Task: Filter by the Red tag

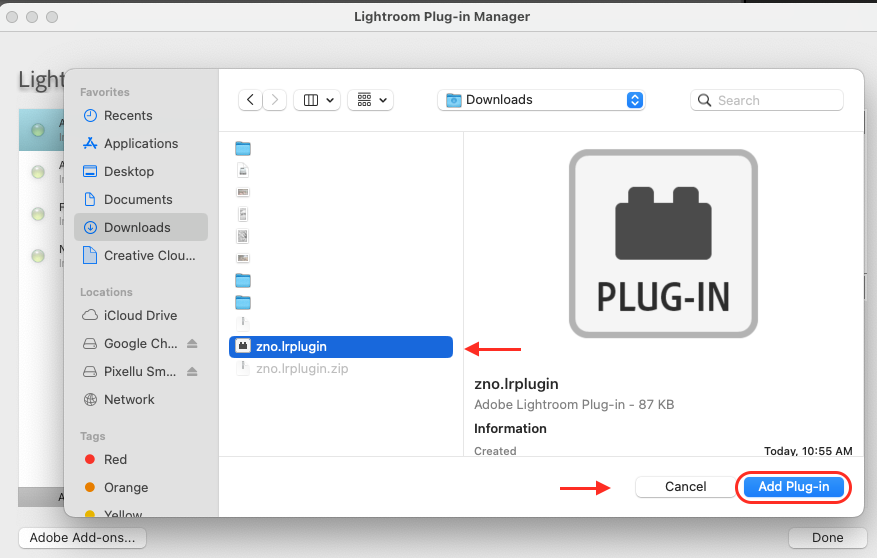Action: click(141, 460)
